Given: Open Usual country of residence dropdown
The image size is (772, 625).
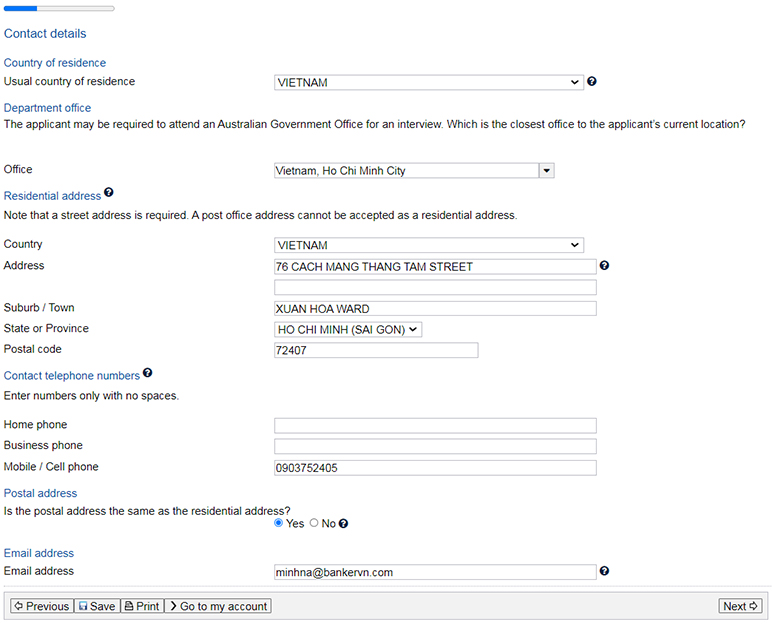Looking at the screenshot, I should [428, 82].
